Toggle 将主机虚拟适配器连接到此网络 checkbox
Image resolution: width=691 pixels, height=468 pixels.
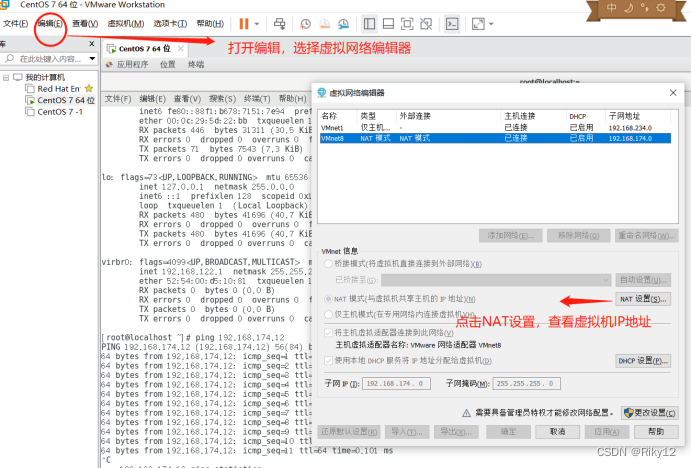pyautogui.click(x=328, y=332)
